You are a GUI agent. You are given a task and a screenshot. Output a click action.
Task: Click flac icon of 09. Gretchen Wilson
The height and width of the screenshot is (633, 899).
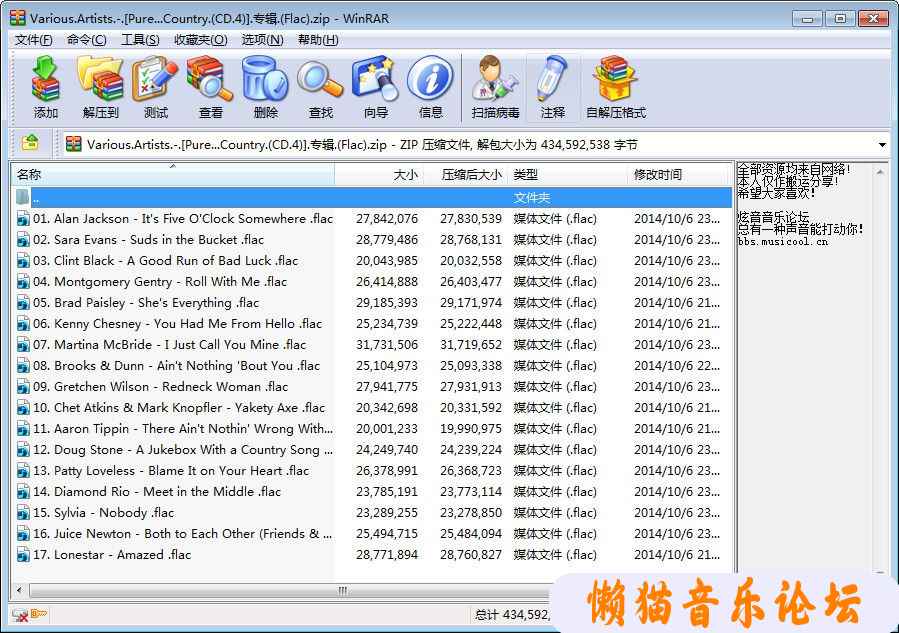[x=23, y=386]
